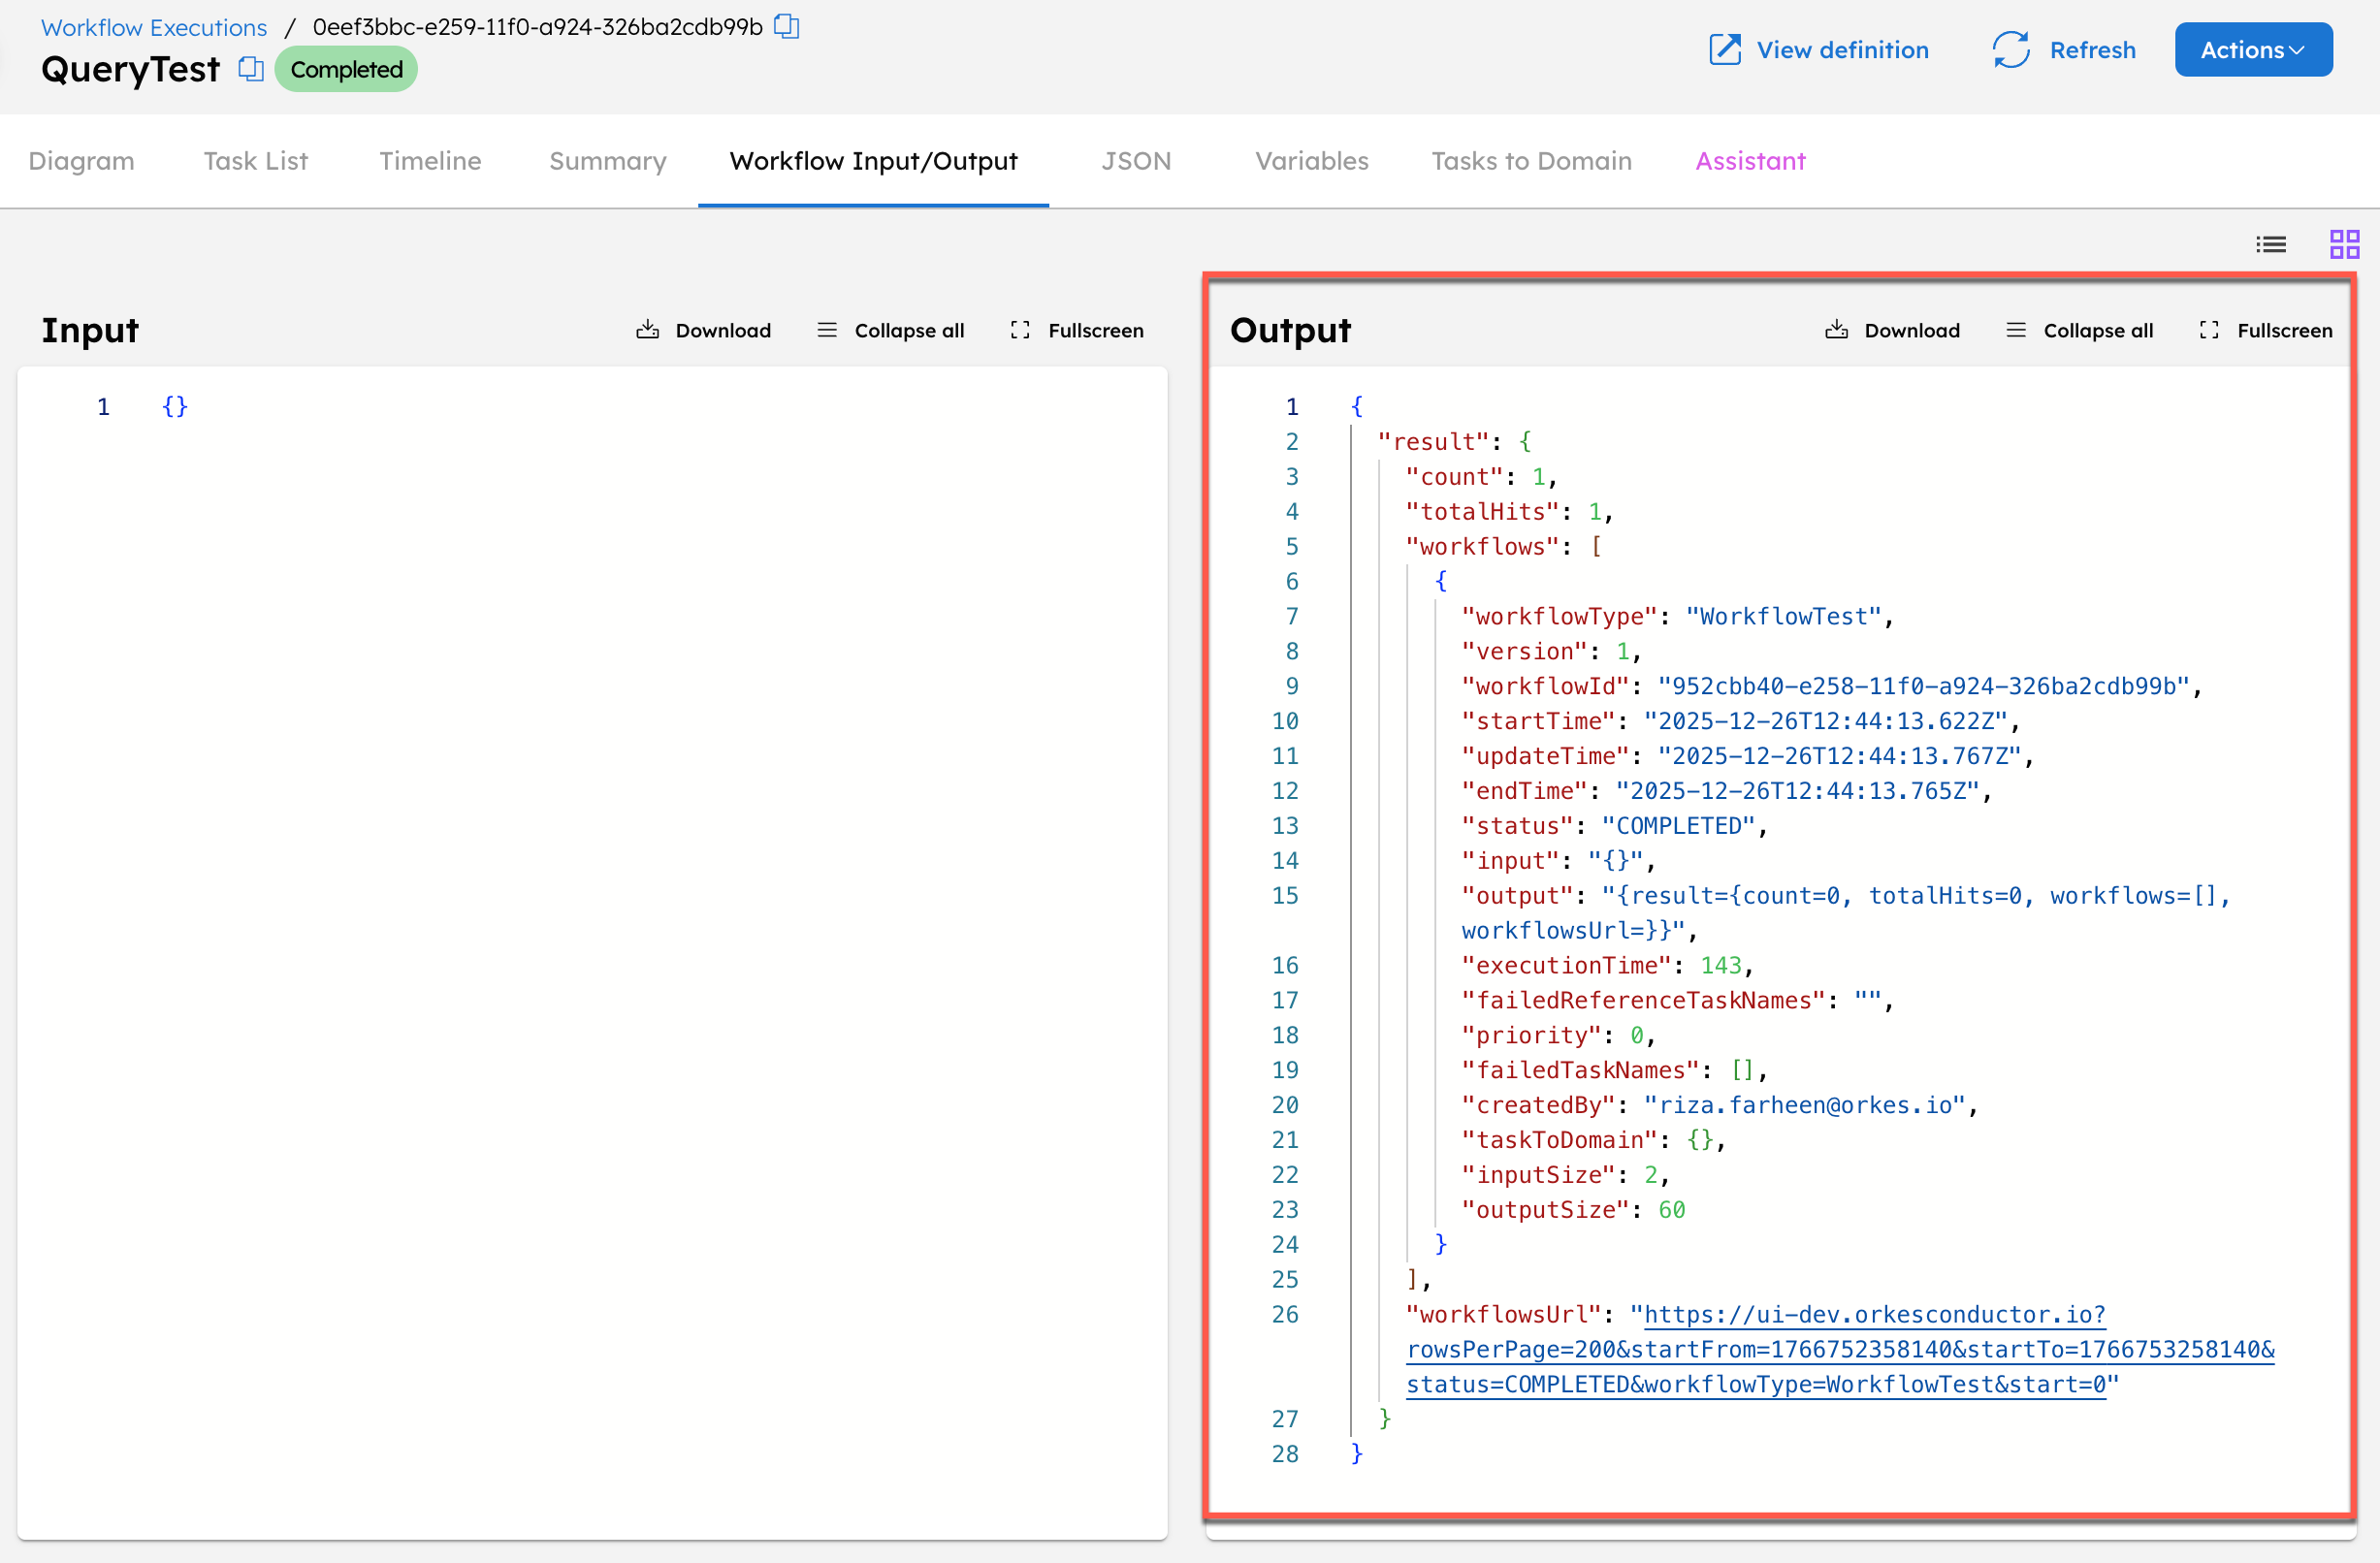Screen dimensions: 2380x1563
Task: Open the JSON tab
Action: point(1136,161)
